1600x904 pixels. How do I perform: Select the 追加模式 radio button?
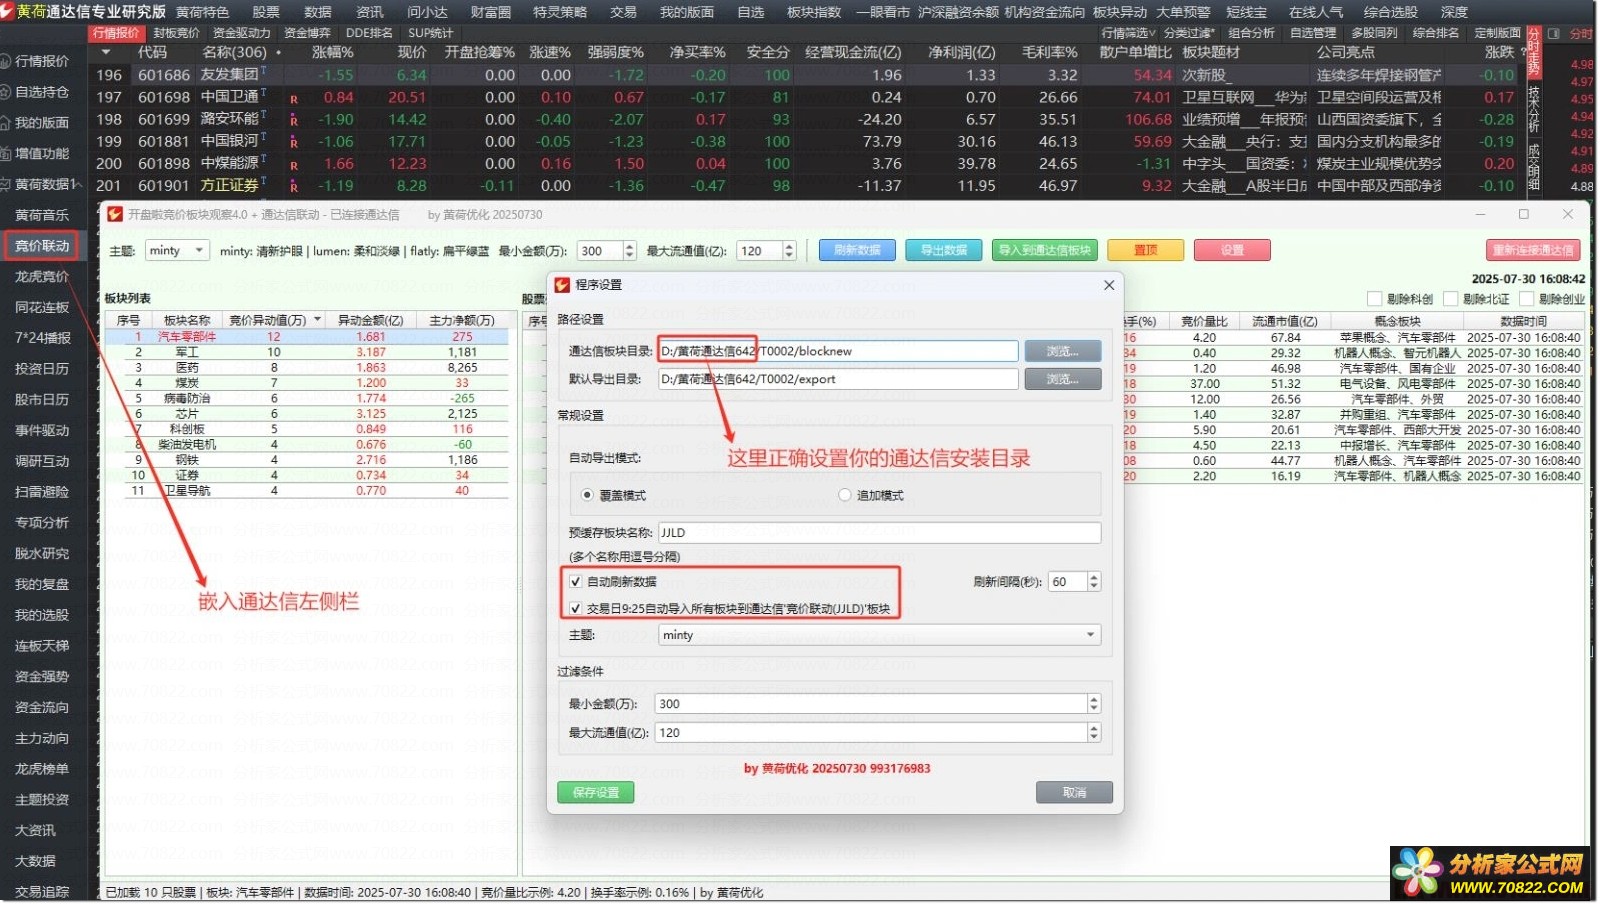[x=844, y=495]
